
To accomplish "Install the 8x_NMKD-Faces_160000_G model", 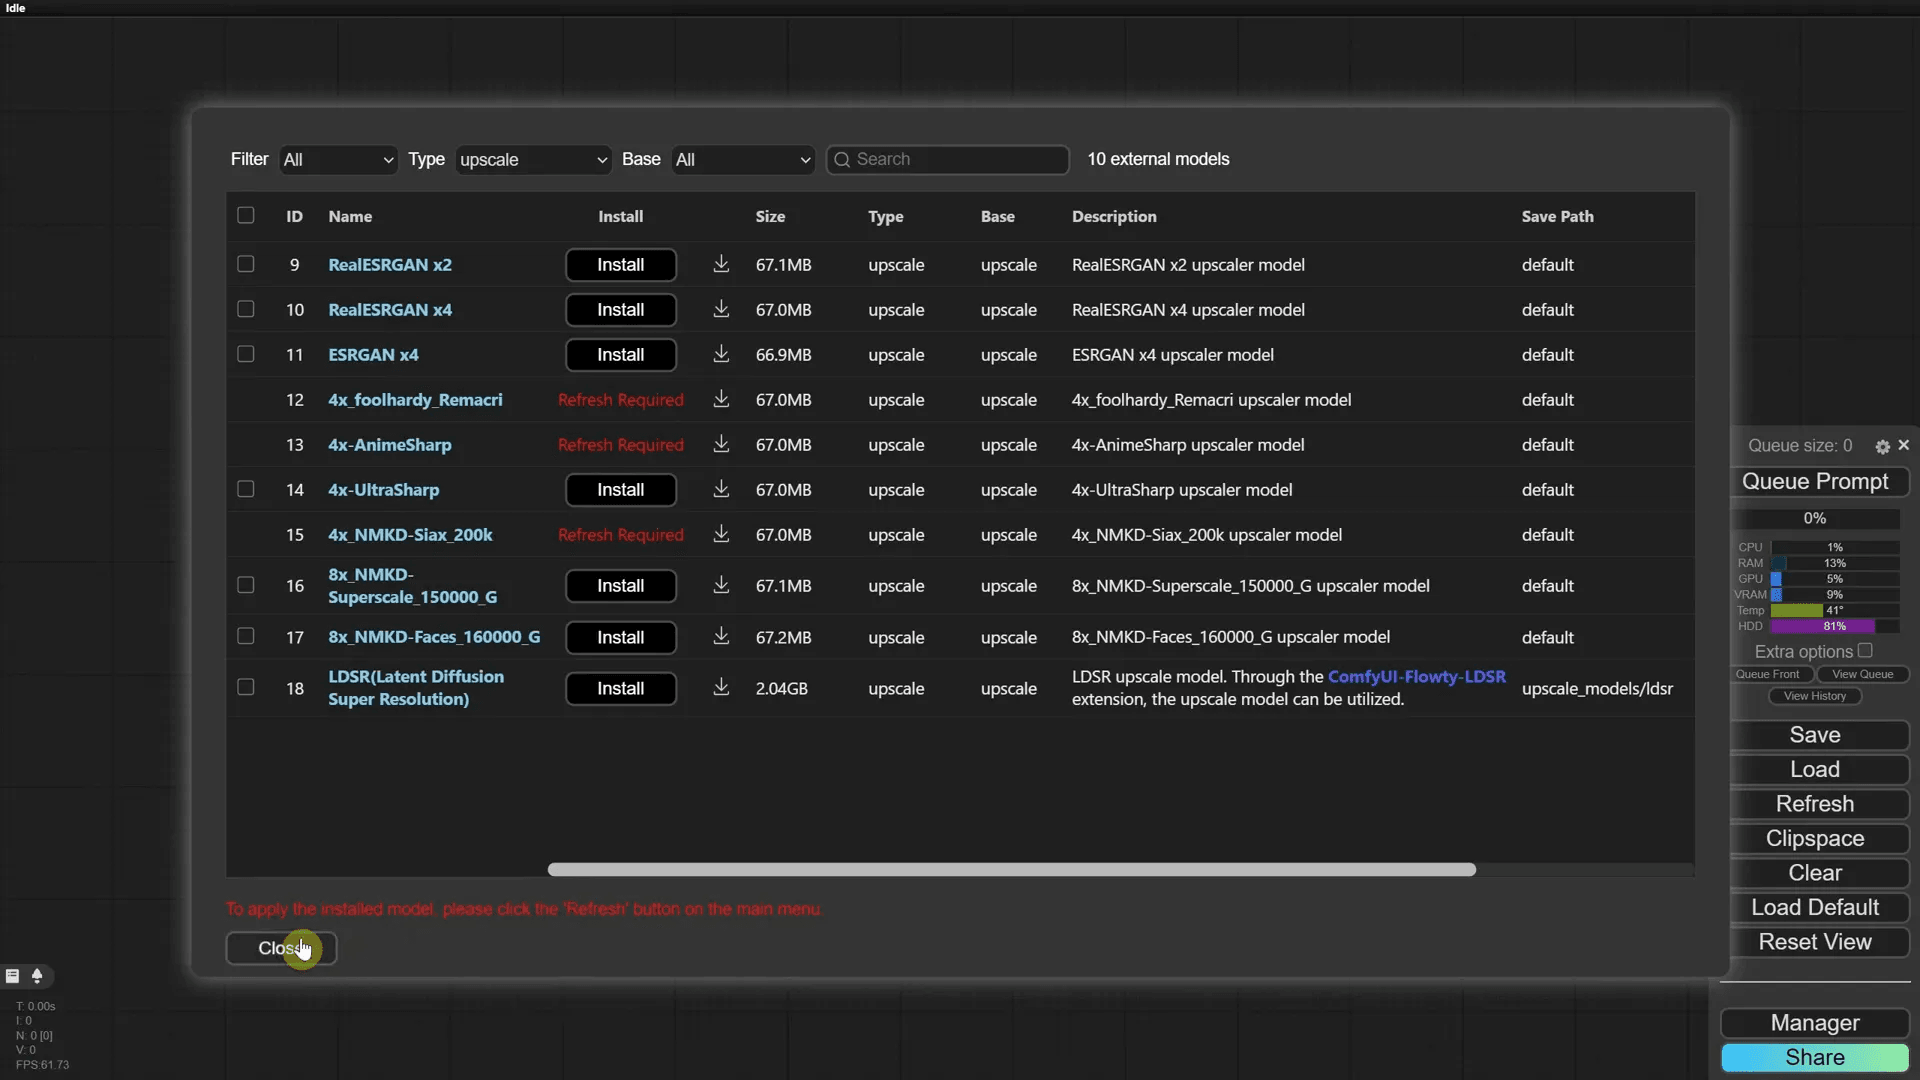I will [x=620, y=637].
